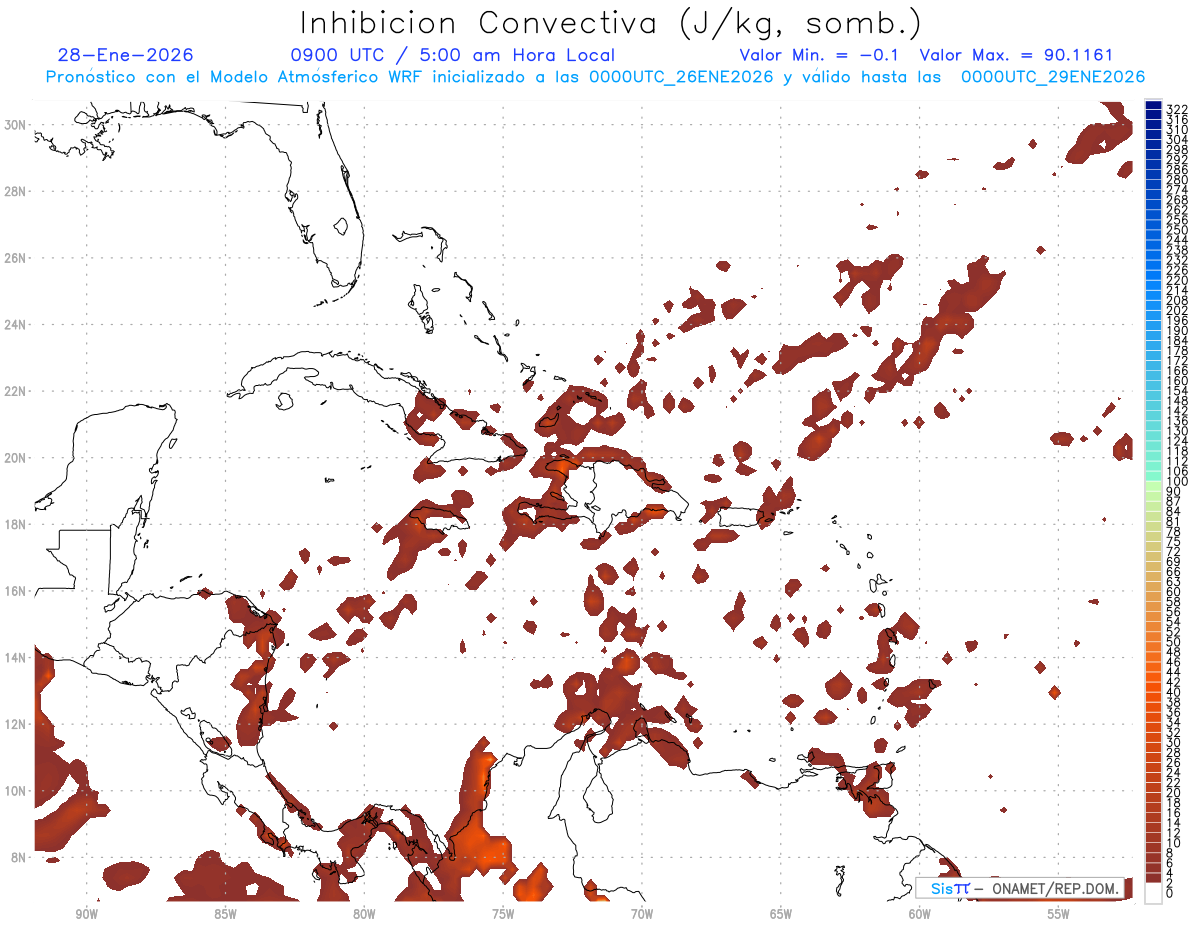This screenshot has height=927, width=1200.
Task: Click the "Valor Max. = 90.1161" text
Action: click(x=1016, y=55)
